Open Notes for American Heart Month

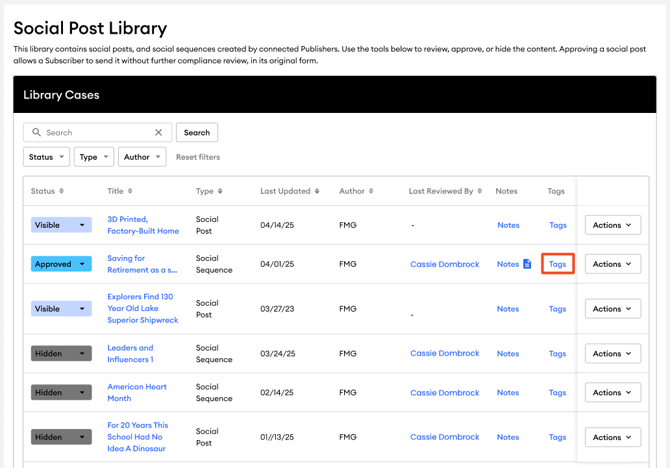click(x=508, y=393)
